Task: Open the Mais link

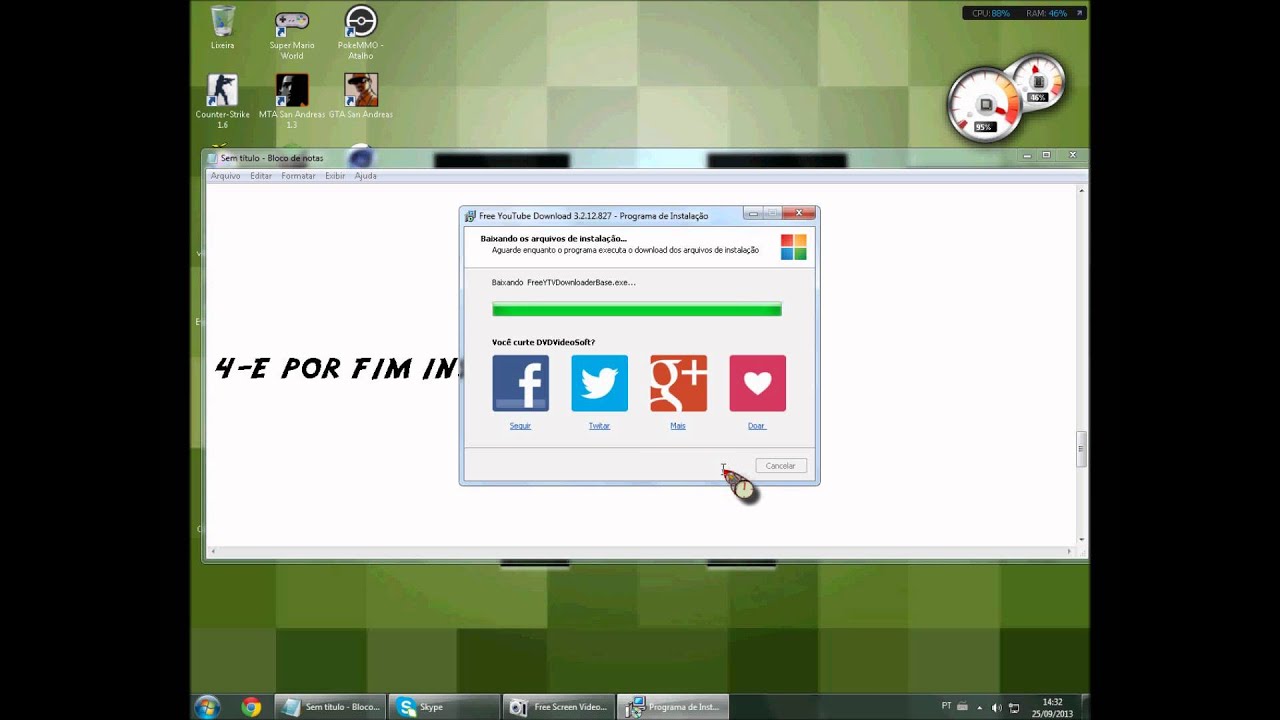Action: [678, 426]
